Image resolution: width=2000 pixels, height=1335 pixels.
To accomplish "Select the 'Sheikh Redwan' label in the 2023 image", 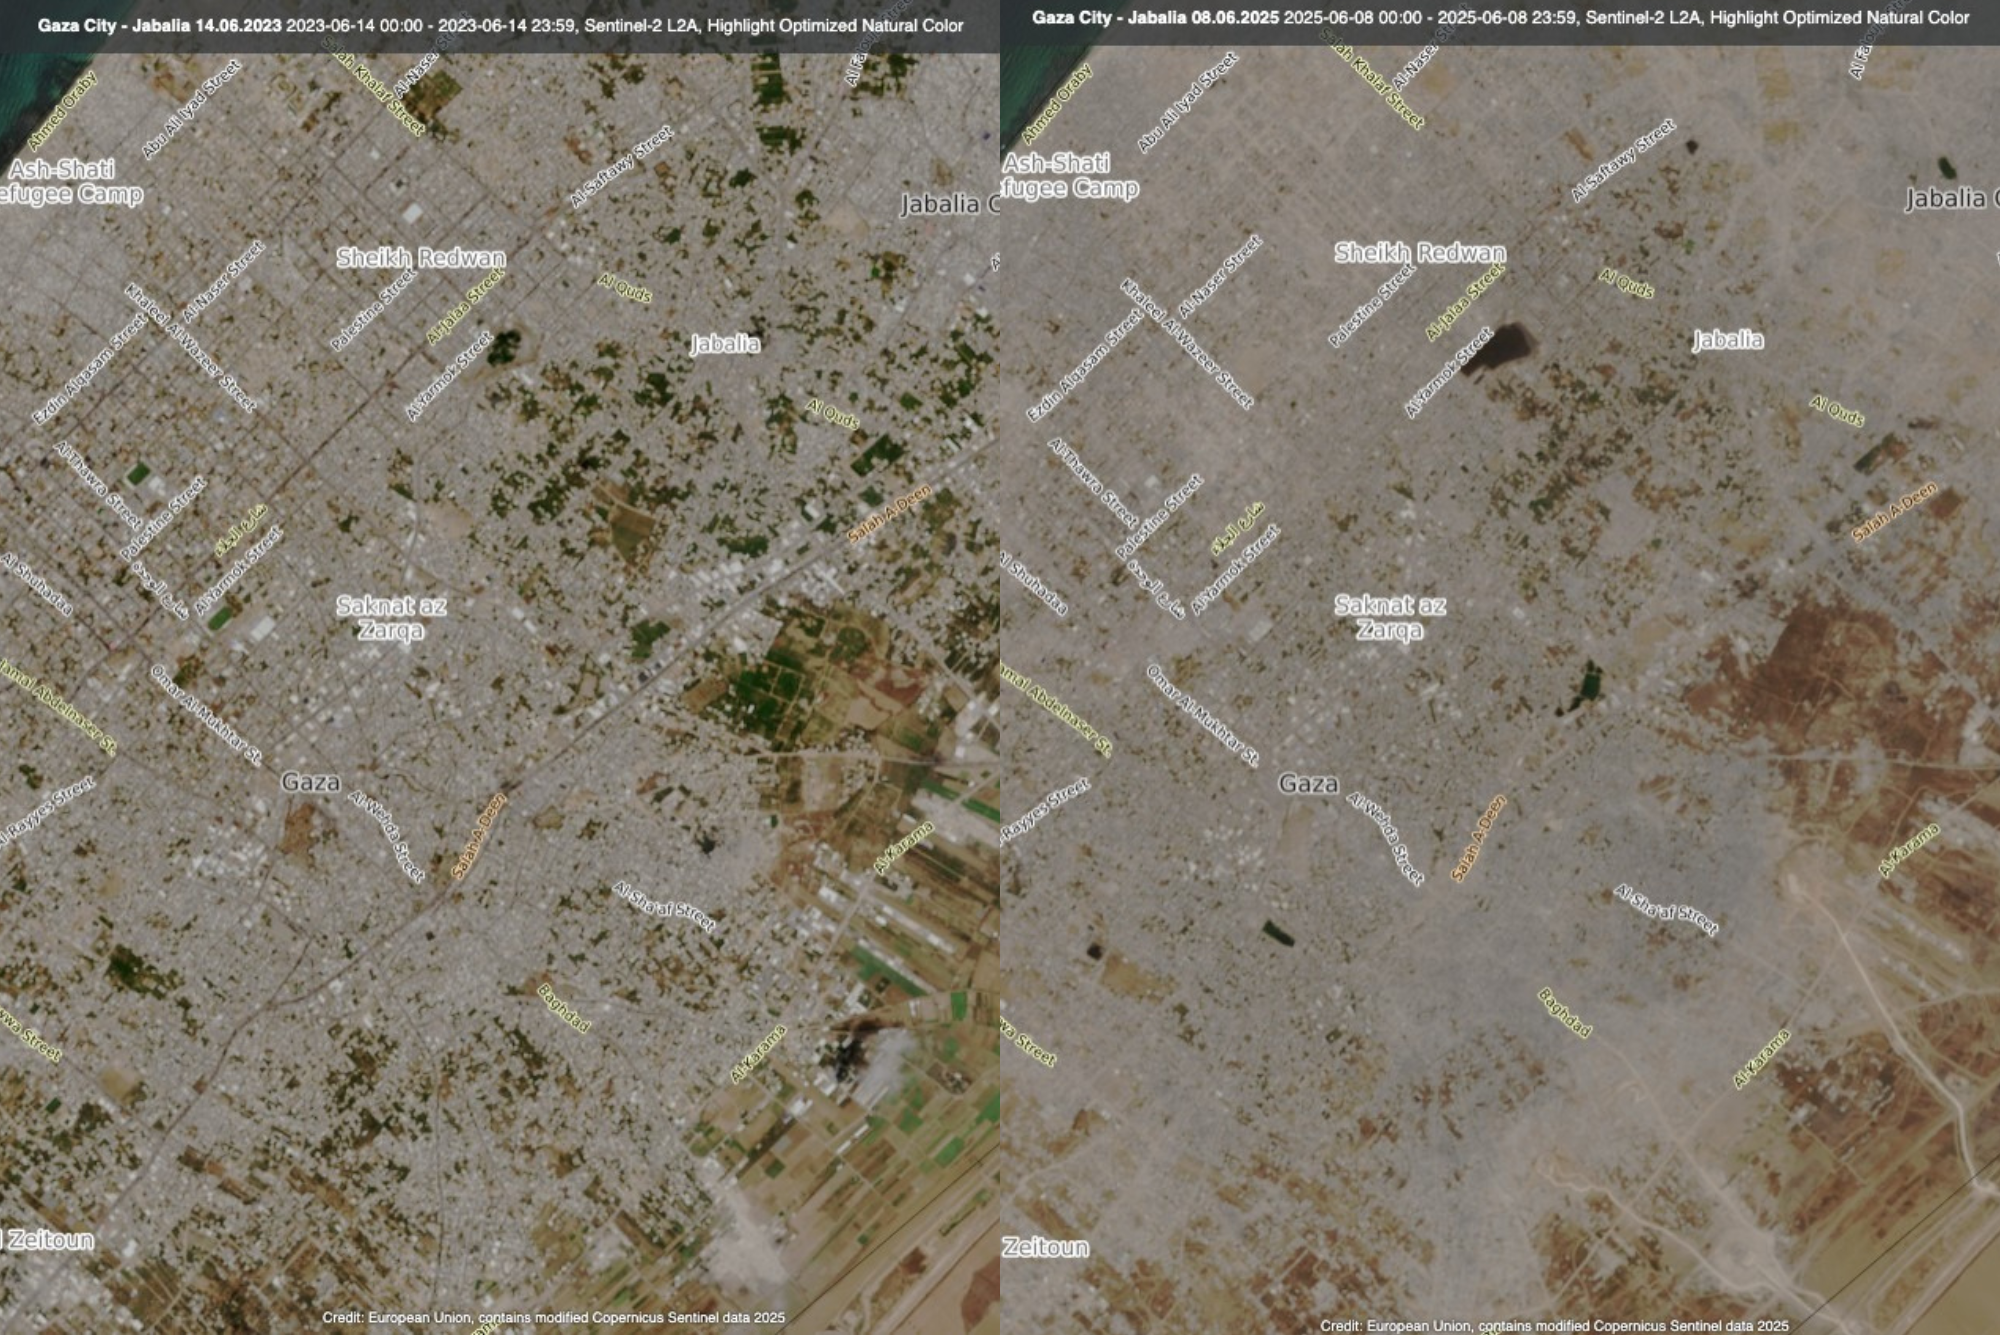I will coord(420,258).
